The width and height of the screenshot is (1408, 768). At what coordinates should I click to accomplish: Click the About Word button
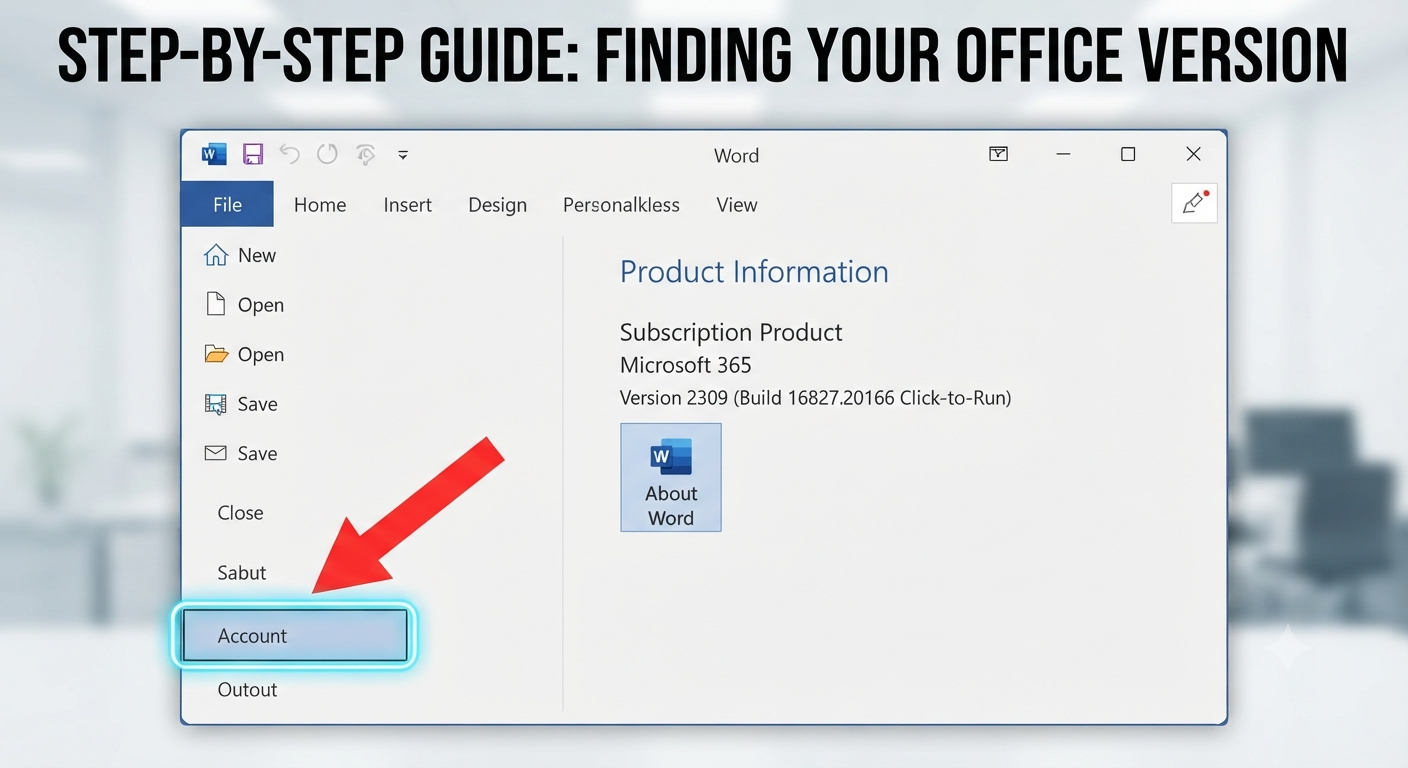click(671, 477)
